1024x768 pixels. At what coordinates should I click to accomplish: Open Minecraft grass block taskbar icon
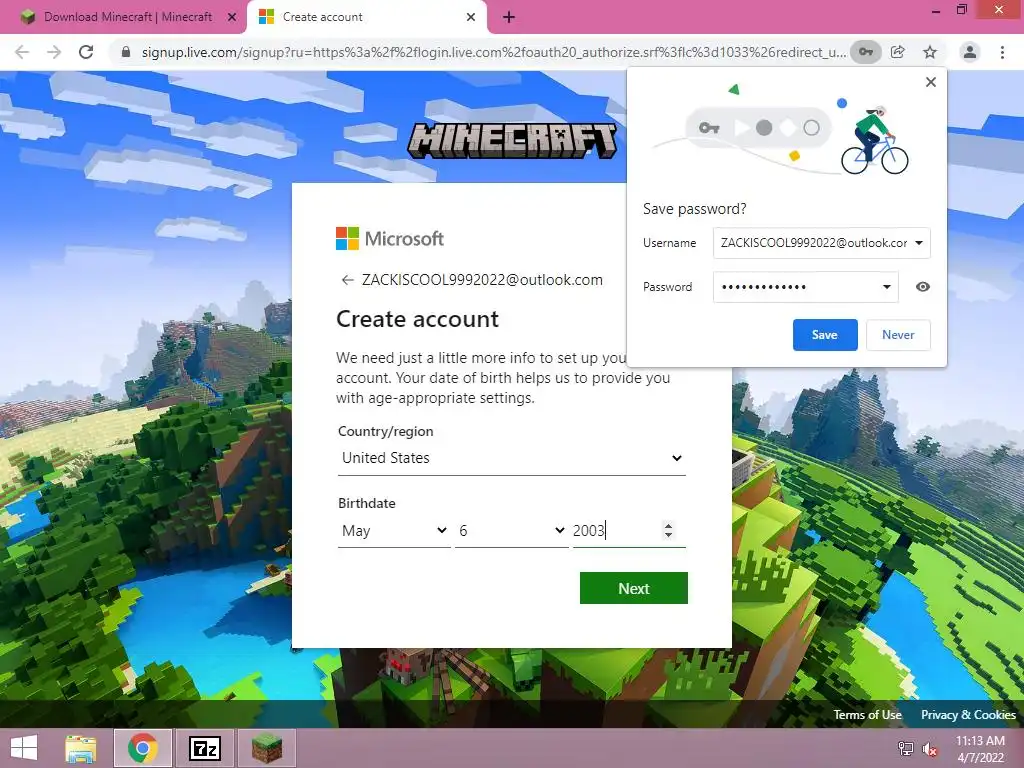pos(267,748)
